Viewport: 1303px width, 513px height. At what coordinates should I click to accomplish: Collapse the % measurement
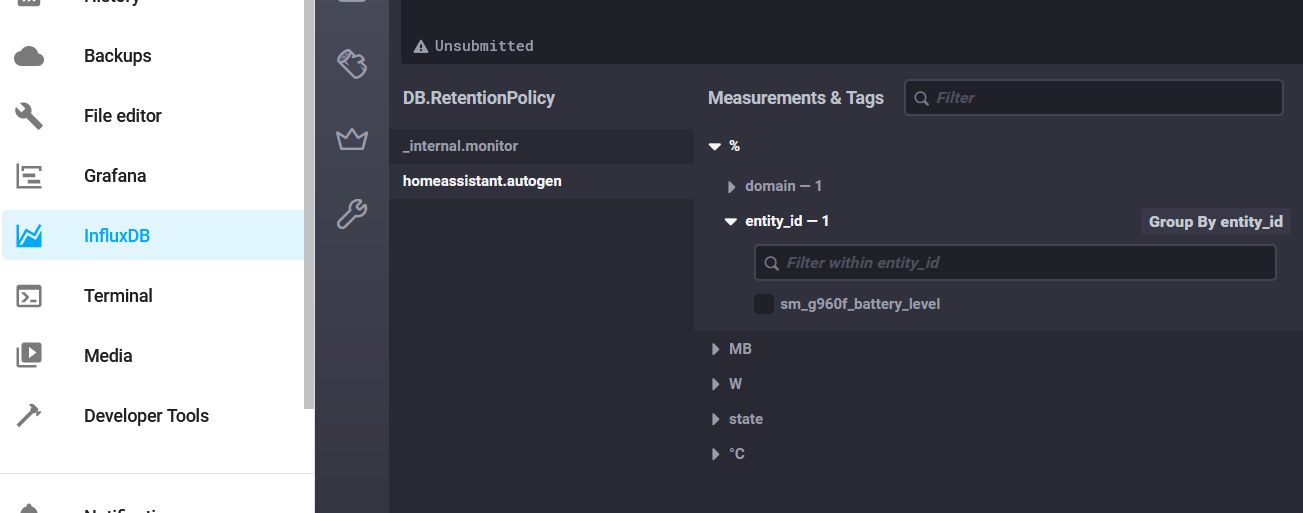click(x=715, y=146)
